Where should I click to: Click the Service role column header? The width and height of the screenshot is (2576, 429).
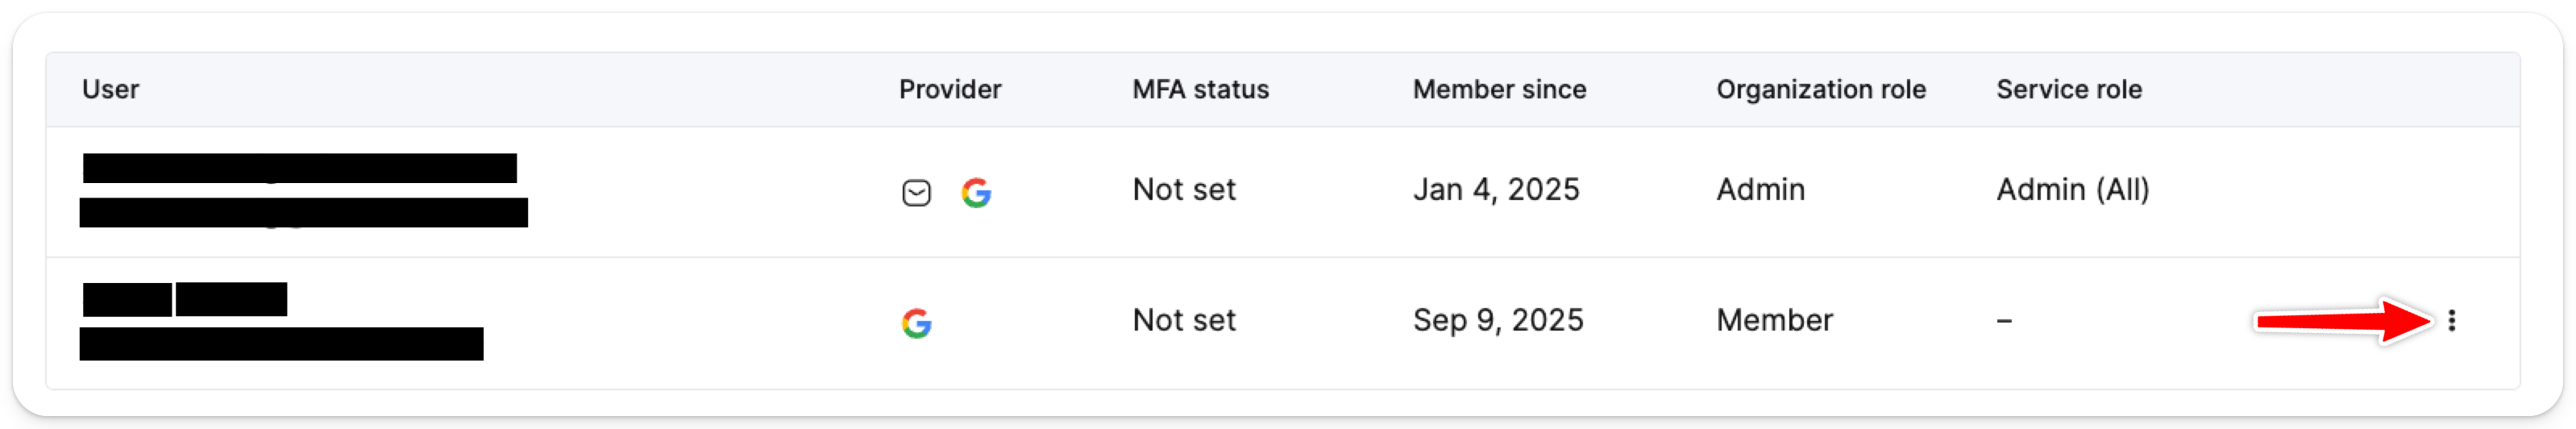(2068, 90)
